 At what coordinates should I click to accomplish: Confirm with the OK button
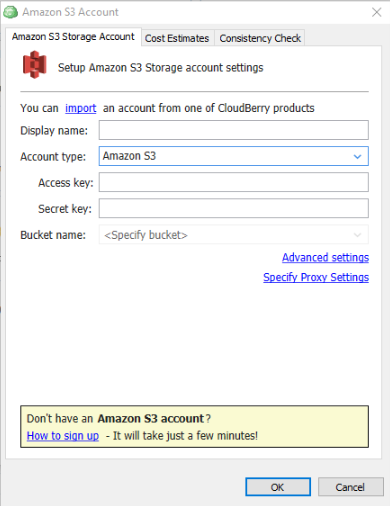(278, 487)
